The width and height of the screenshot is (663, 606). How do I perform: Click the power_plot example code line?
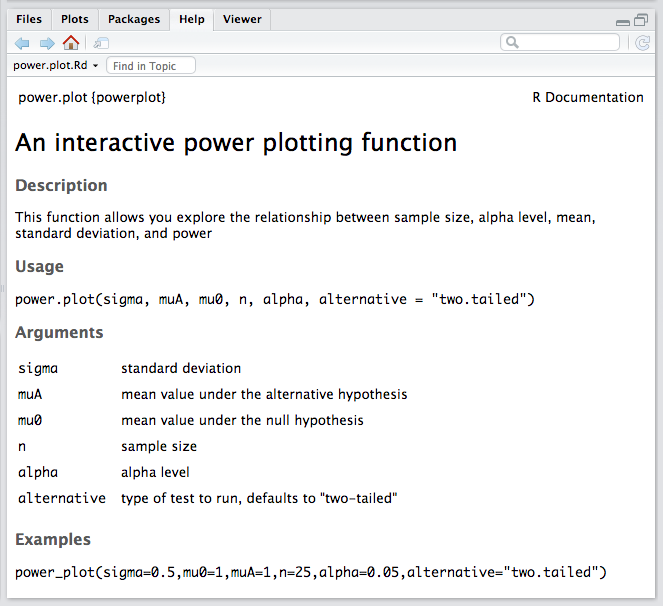click(311, 572)
